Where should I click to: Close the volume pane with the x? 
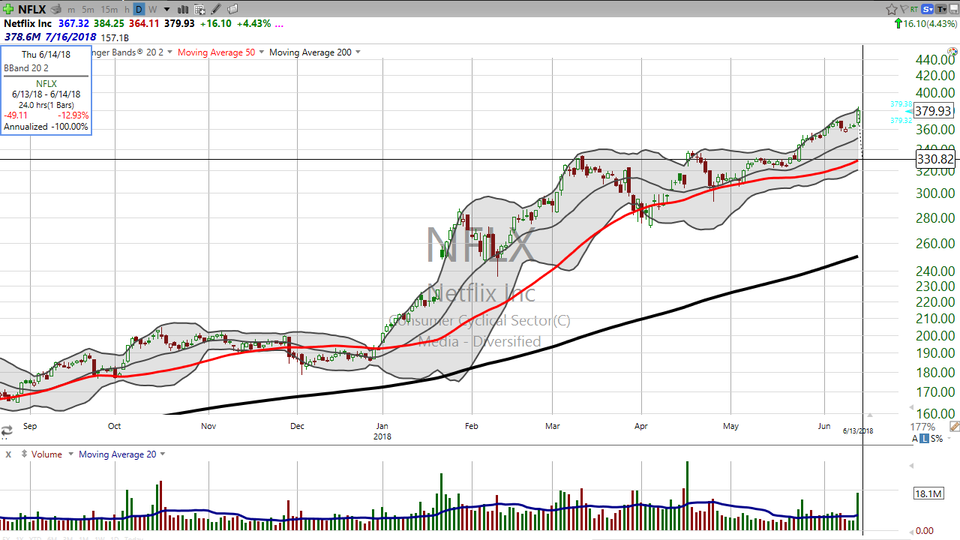[x=8, y=454]
